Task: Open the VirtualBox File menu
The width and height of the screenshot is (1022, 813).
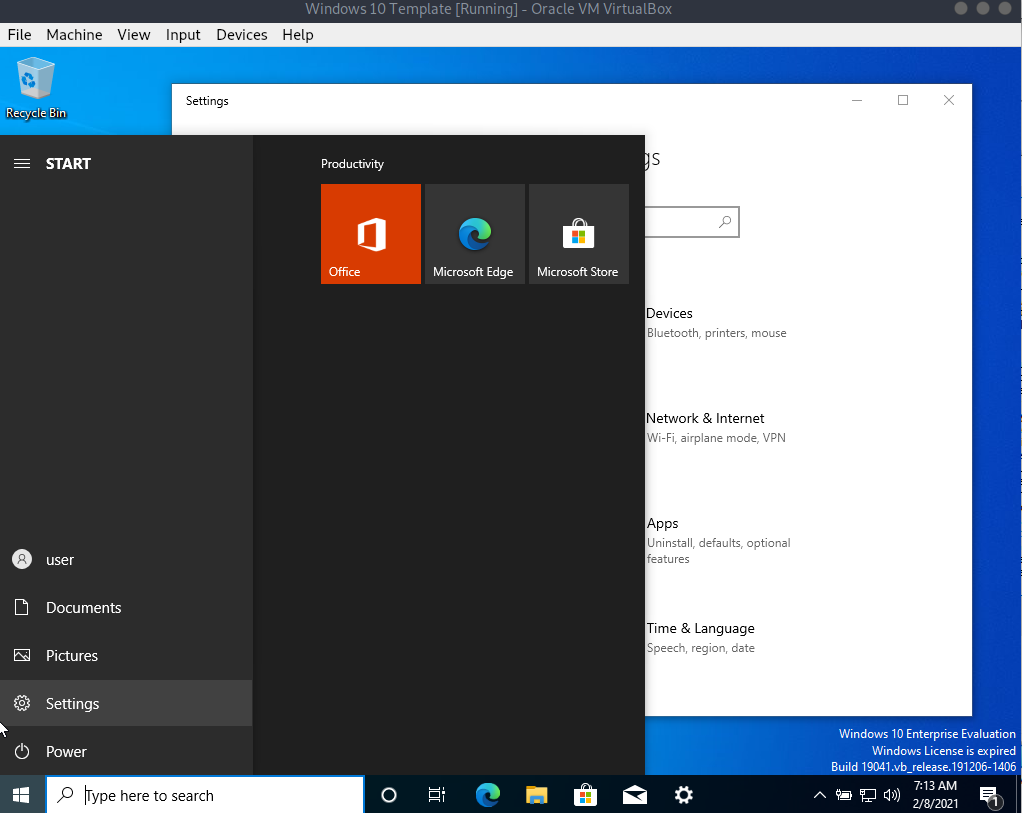Action: [x=20, y=35]
